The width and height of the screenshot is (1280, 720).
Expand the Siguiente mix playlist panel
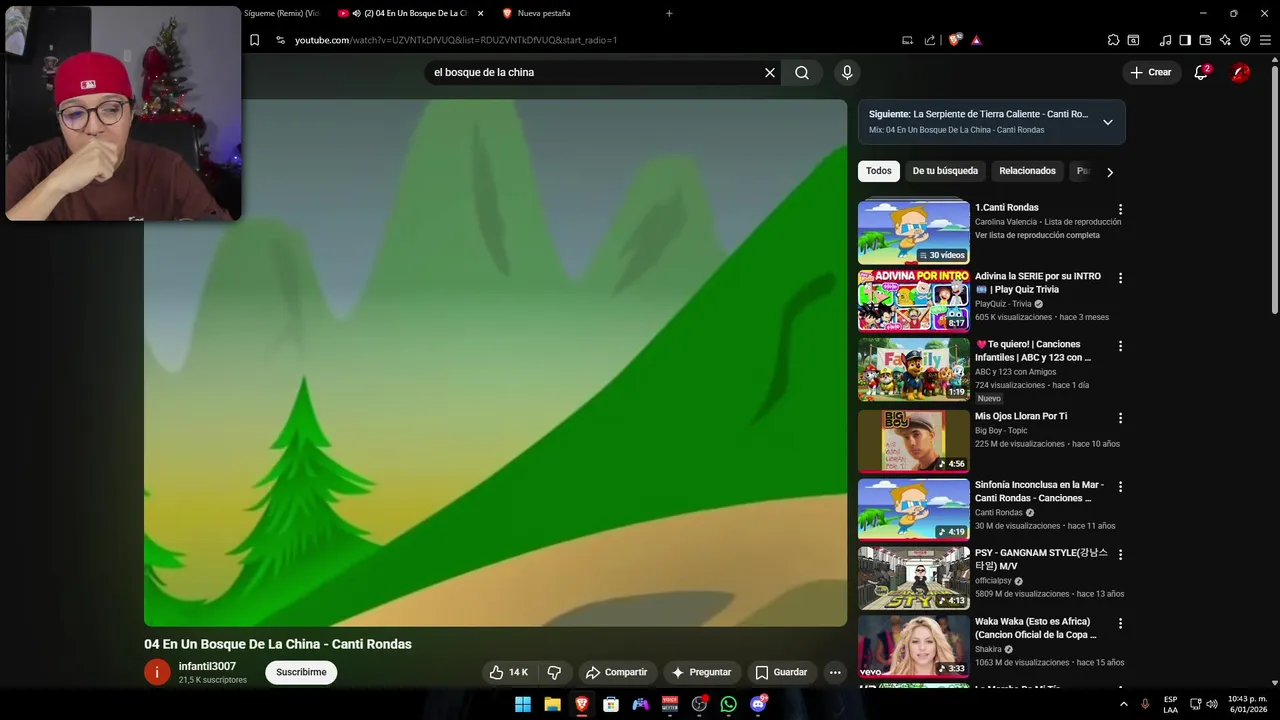point(1107,122)
